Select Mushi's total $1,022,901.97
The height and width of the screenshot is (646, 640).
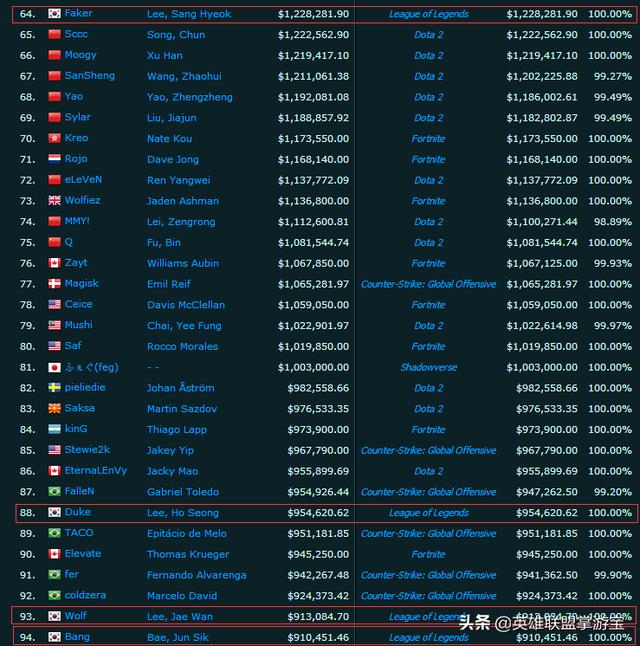(x=313, y=325)
